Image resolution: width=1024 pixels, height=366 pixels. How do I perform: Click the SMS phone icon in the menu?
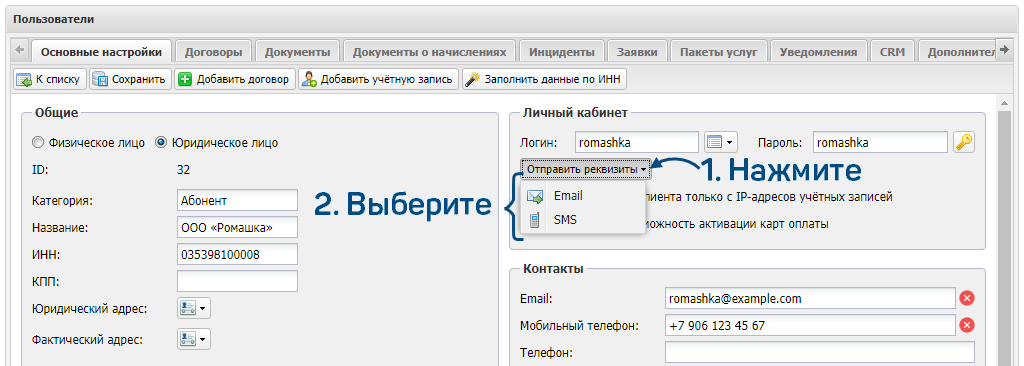535,220
